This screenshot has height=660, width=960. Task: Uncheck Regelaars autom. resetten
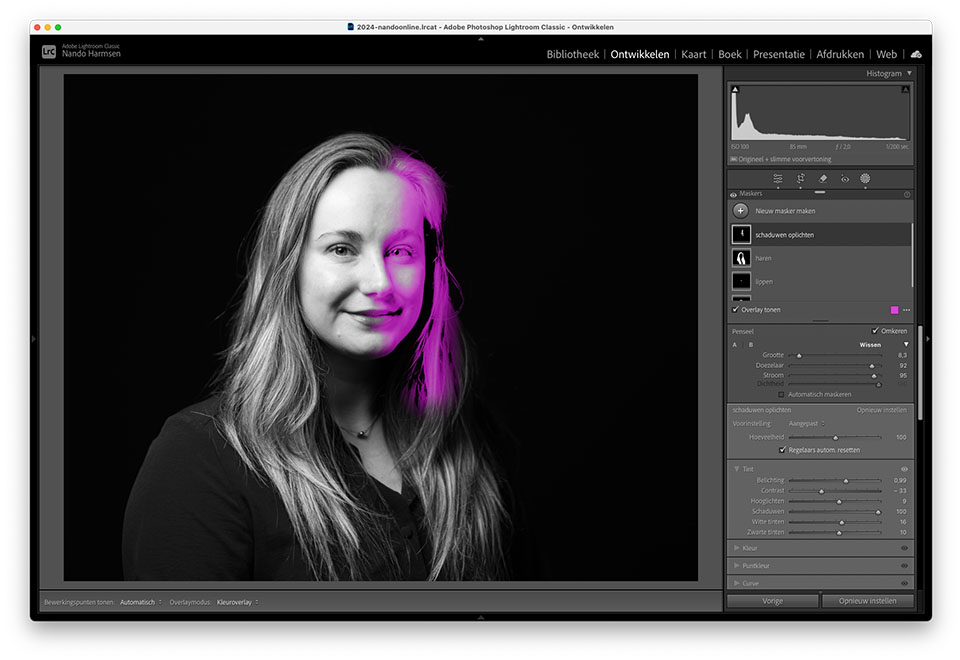(782, 449)
